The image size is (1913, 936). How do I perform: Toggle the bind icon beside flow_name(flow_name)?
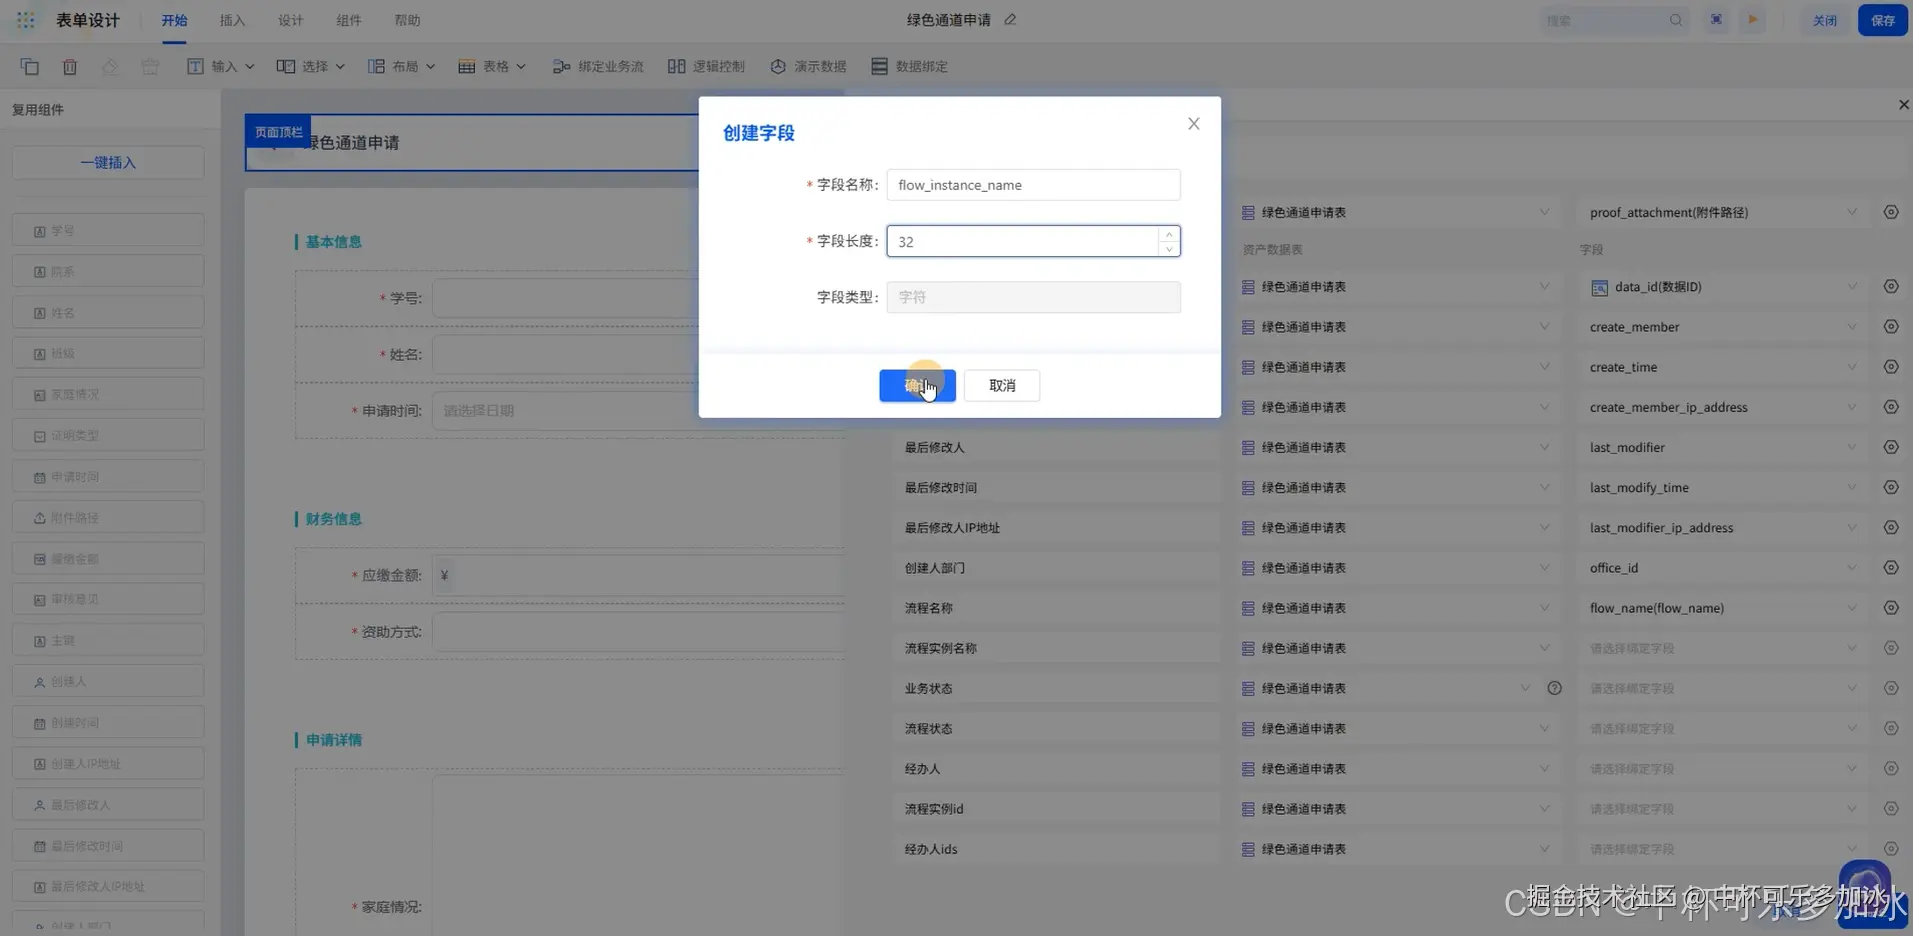coord(1891,607)
